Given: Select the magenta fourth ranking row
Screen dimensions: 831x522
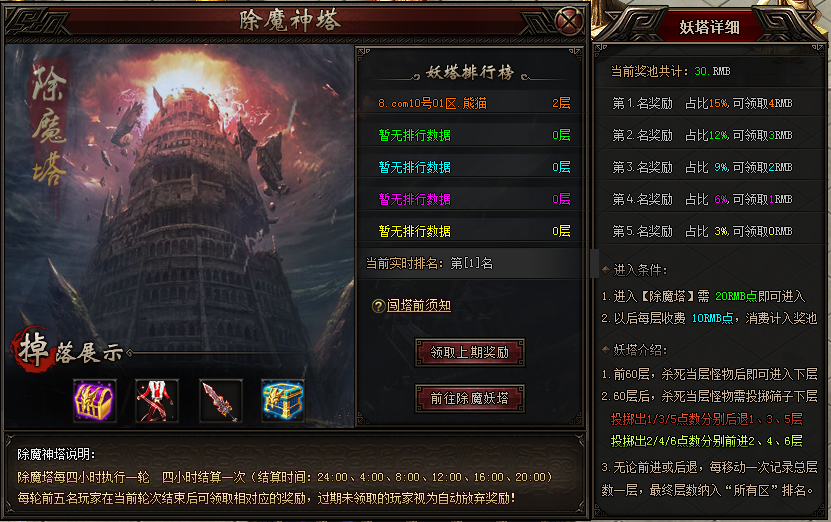Looking at the screenshot, I should [x=470, y=199].
